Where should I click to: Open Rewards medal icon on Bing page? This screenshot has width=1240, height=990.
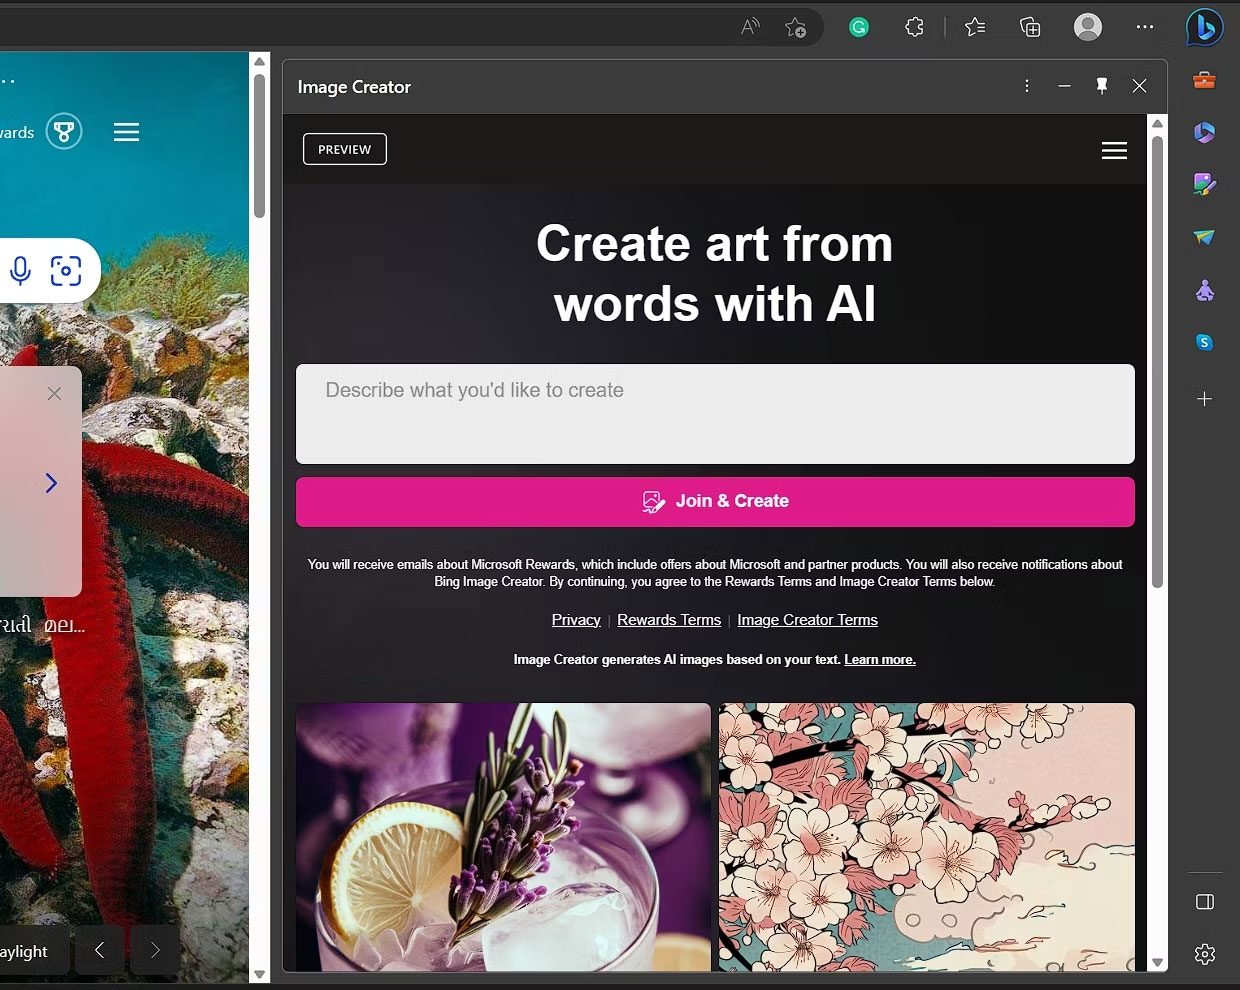pos(64,131)
